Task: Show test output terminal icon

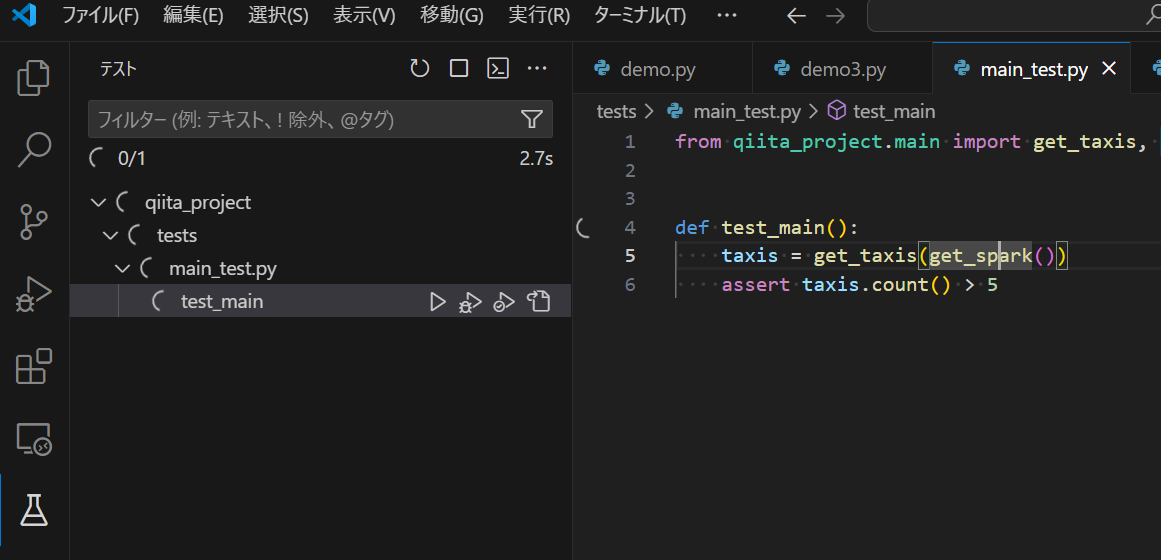Action: [498, 69]
